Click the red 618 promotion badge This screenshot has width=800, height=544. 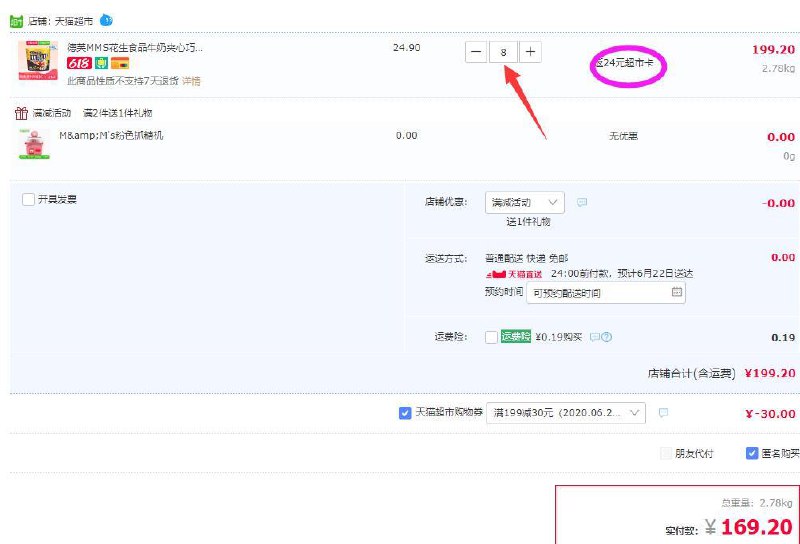point(79,63)
